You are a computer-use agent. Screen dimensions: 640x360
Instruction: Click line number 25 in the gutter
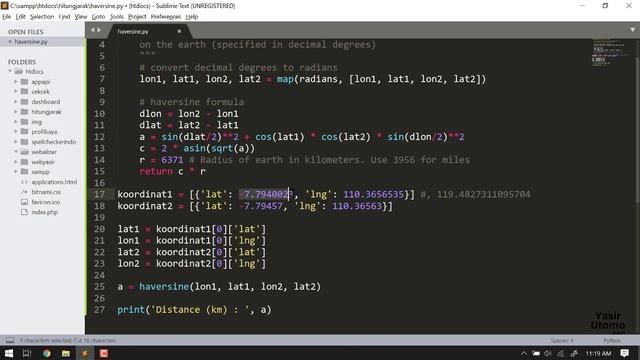tap(99, 287)
